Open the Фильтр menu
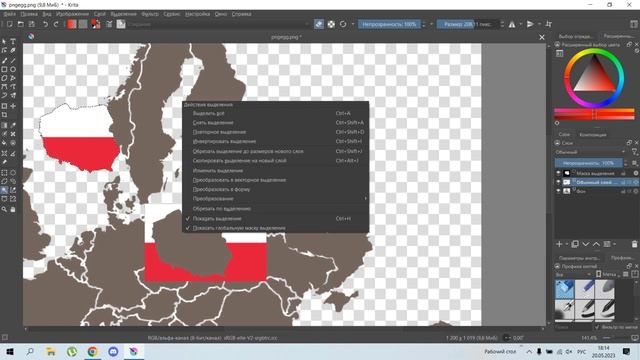This screenshot has width=640, height=360. (150, 14)
